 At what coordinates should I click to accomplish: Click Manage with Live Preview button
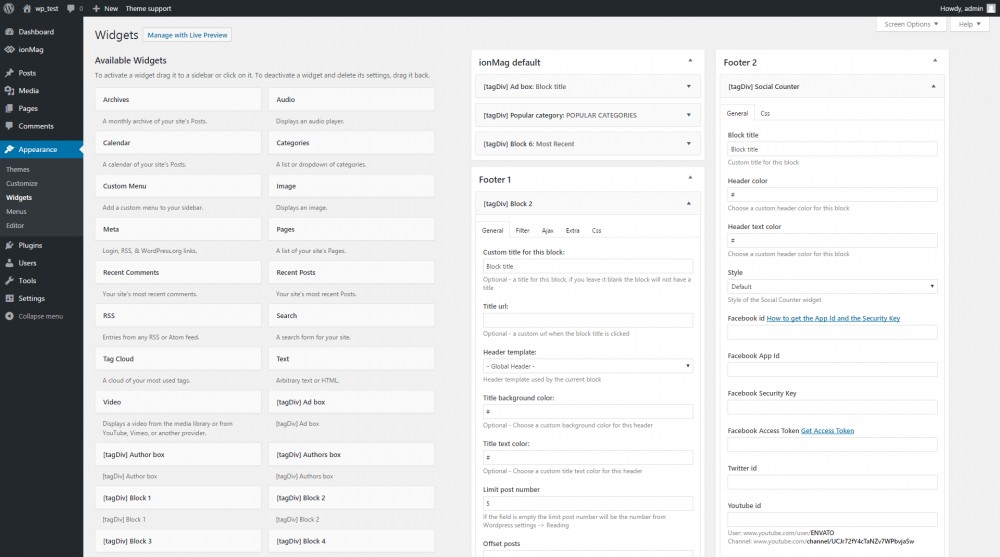point(188,35)
